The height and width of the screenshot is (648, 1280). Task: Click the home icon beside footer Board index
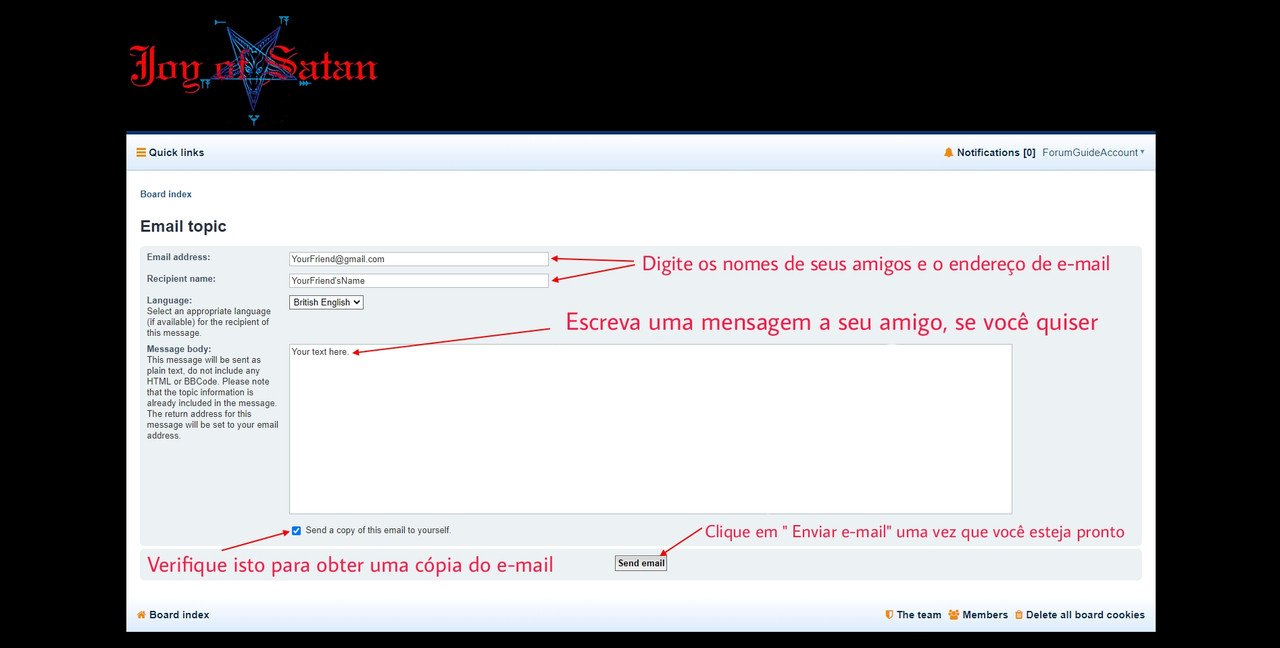click(x=141, y=615)
